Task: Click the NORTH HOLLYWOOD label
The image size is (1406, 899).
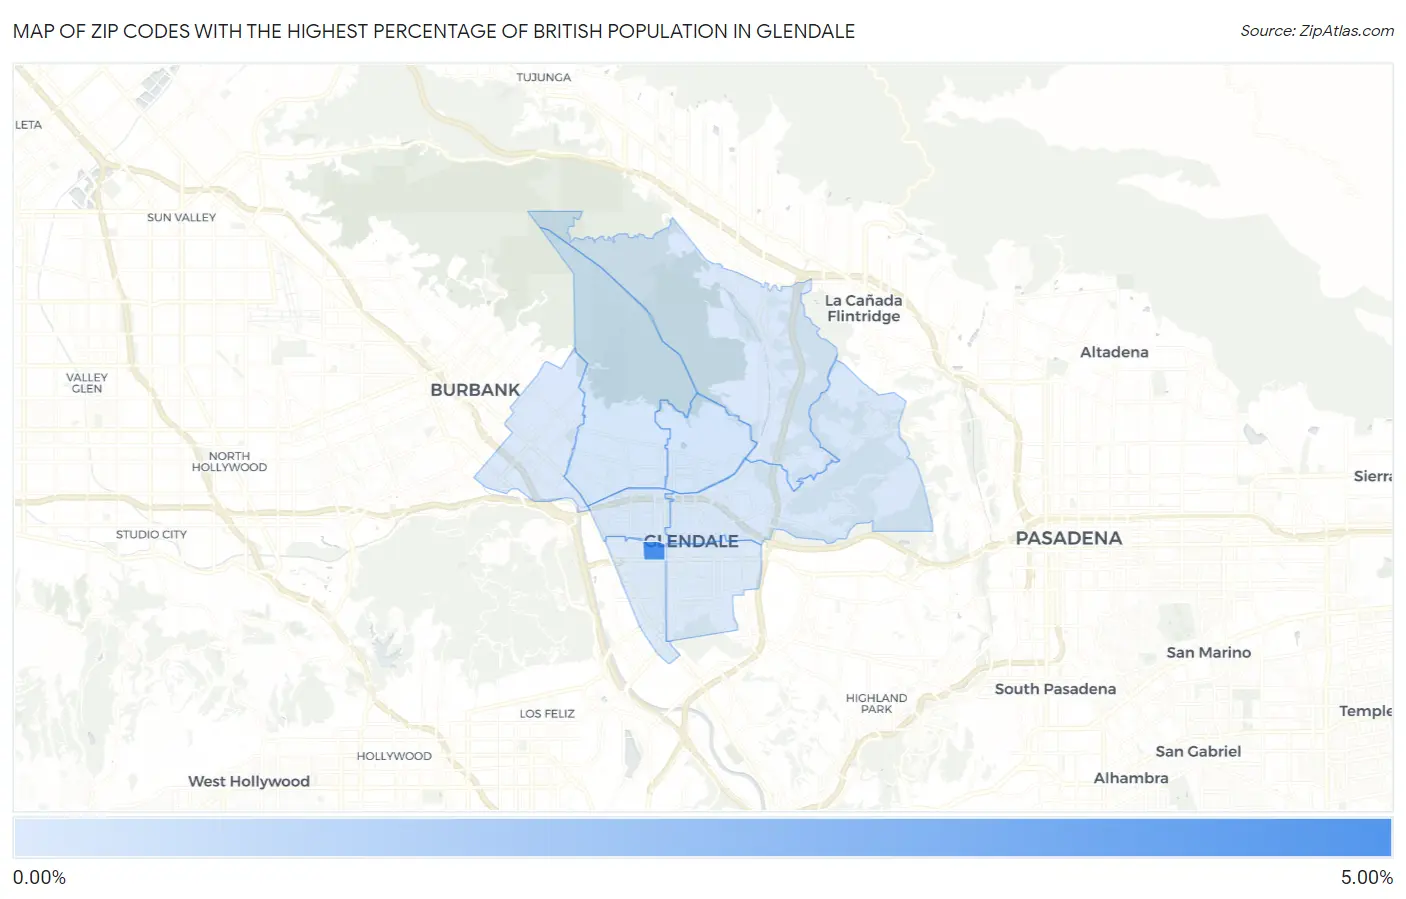Action: [x=229, y=461]
